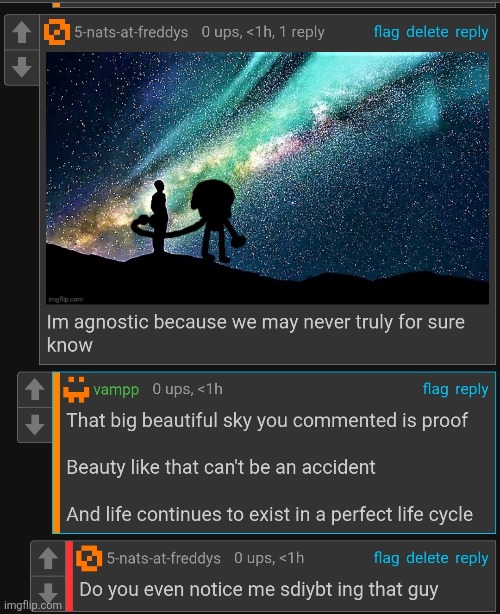
Task: Flag vampp's comment
Action: (x=435, y=389)
